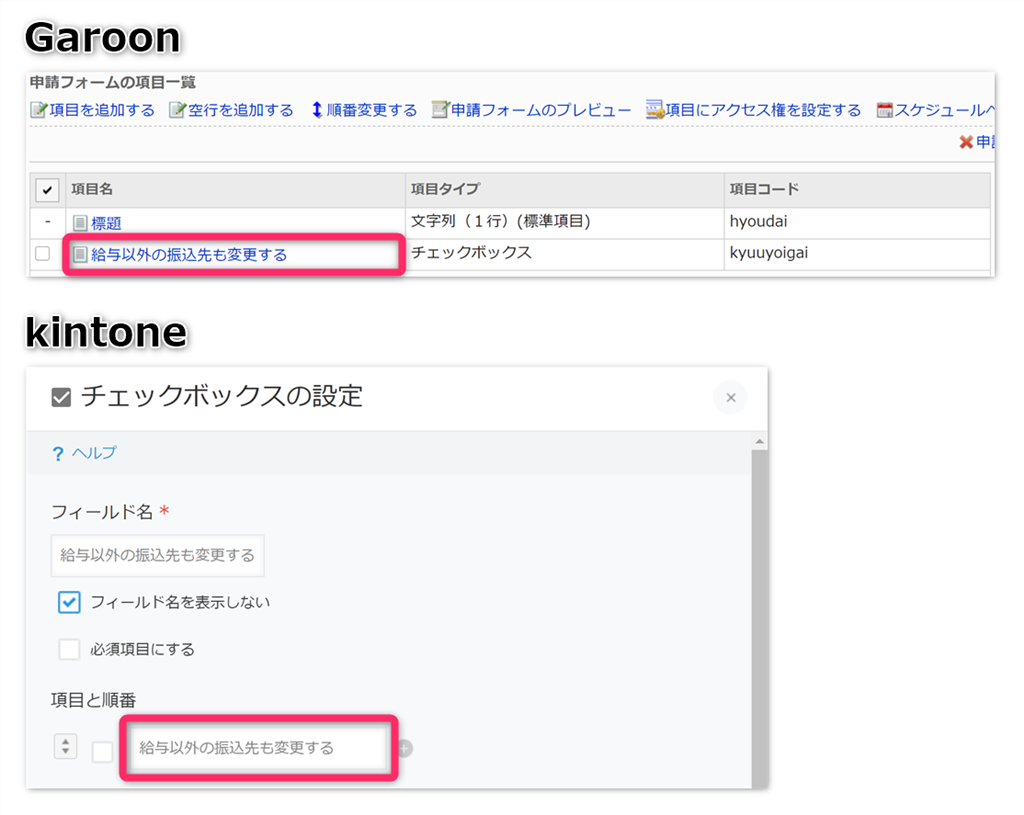
Task: Open the 給与以外の振込先も変更する item link
Action: [x=189, y=255]
